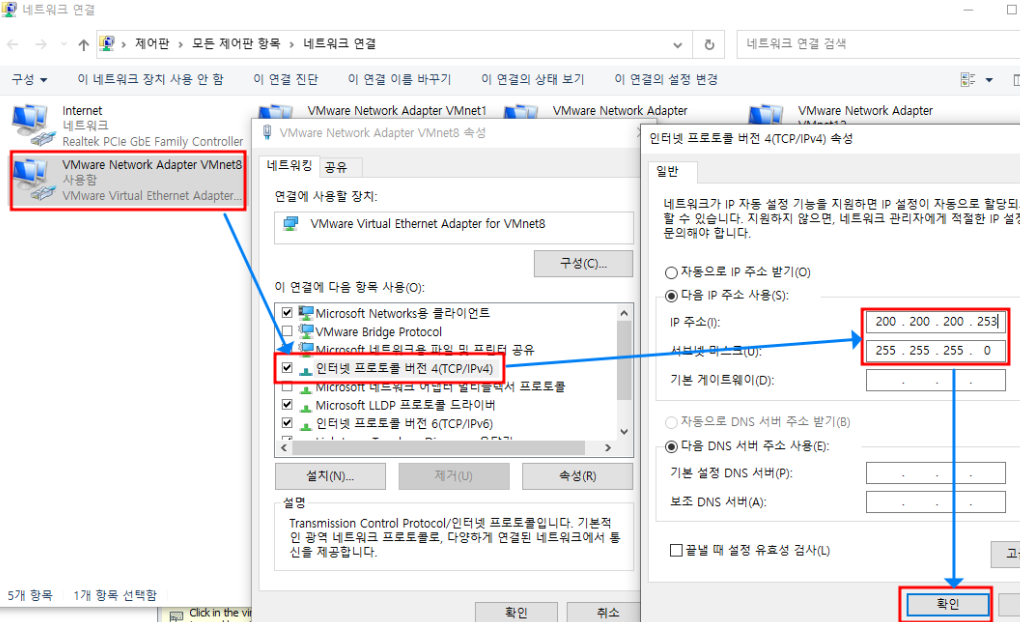This screenshot has height=622, width=1020.
Task: Open VMware Network Adapter VMnet1 icon
Action: pyautogui.click(x=275, y=112)
